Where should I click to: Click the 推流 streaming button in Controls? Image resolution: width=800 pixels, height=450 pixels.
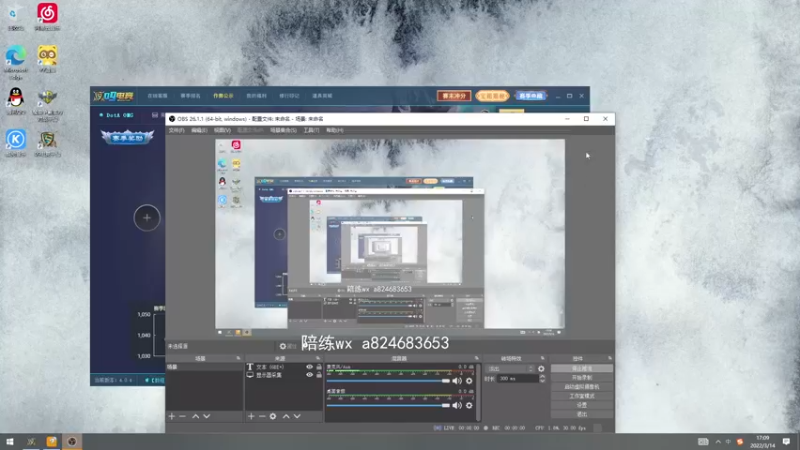582,368
